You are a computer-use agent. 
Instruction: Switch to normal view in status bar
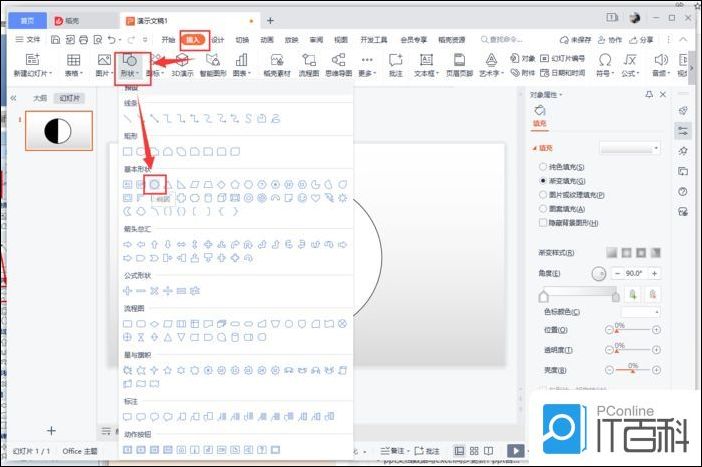pyautogui.click(x=459, y=451)
